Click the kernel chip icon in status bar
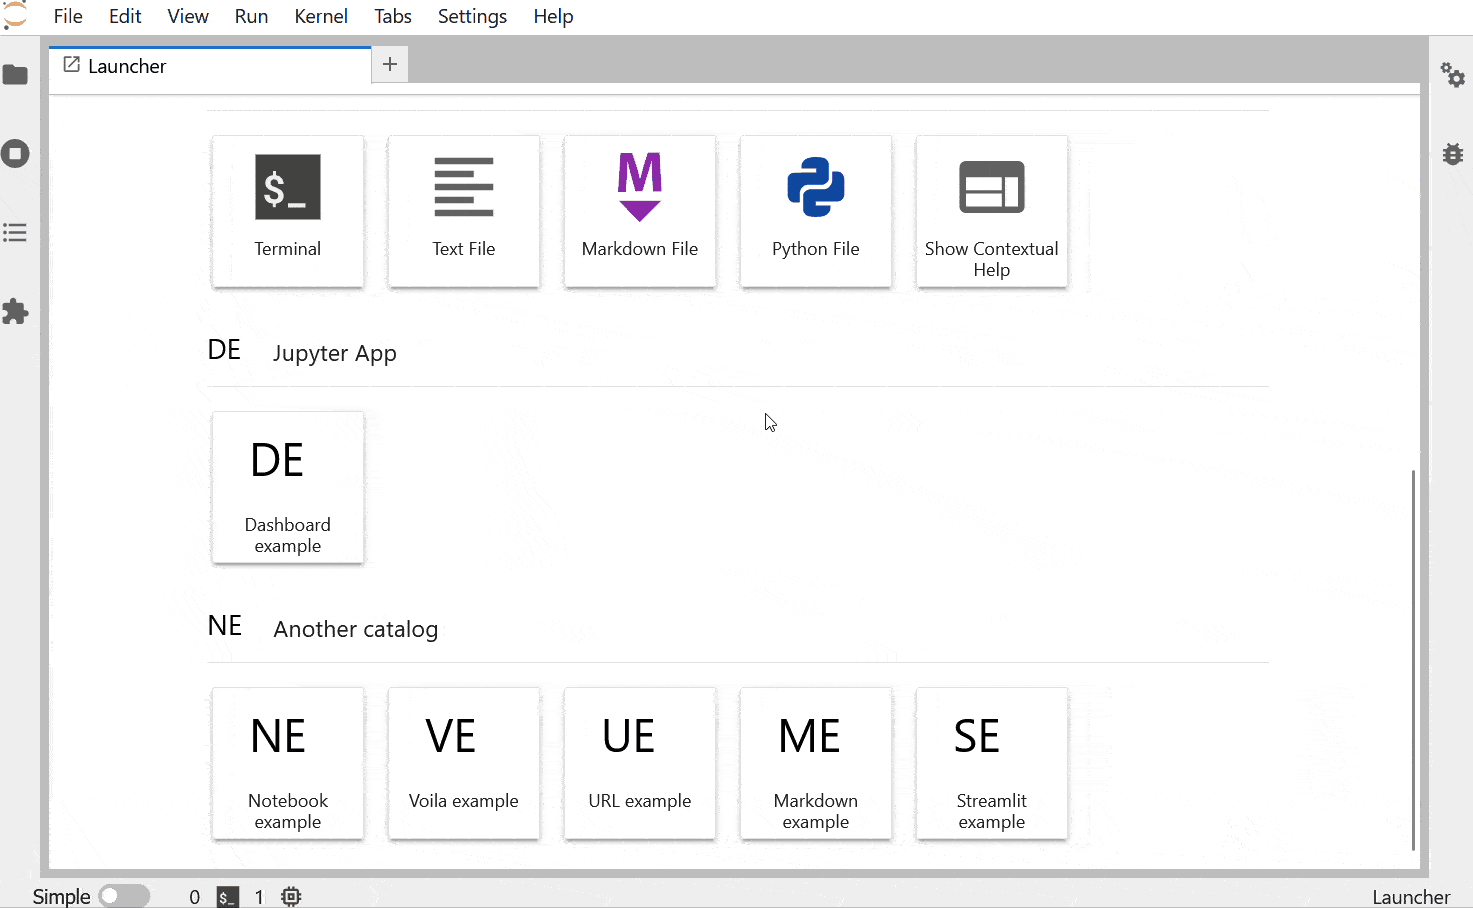The image size is (1473, 908). [x=291, y=897]
